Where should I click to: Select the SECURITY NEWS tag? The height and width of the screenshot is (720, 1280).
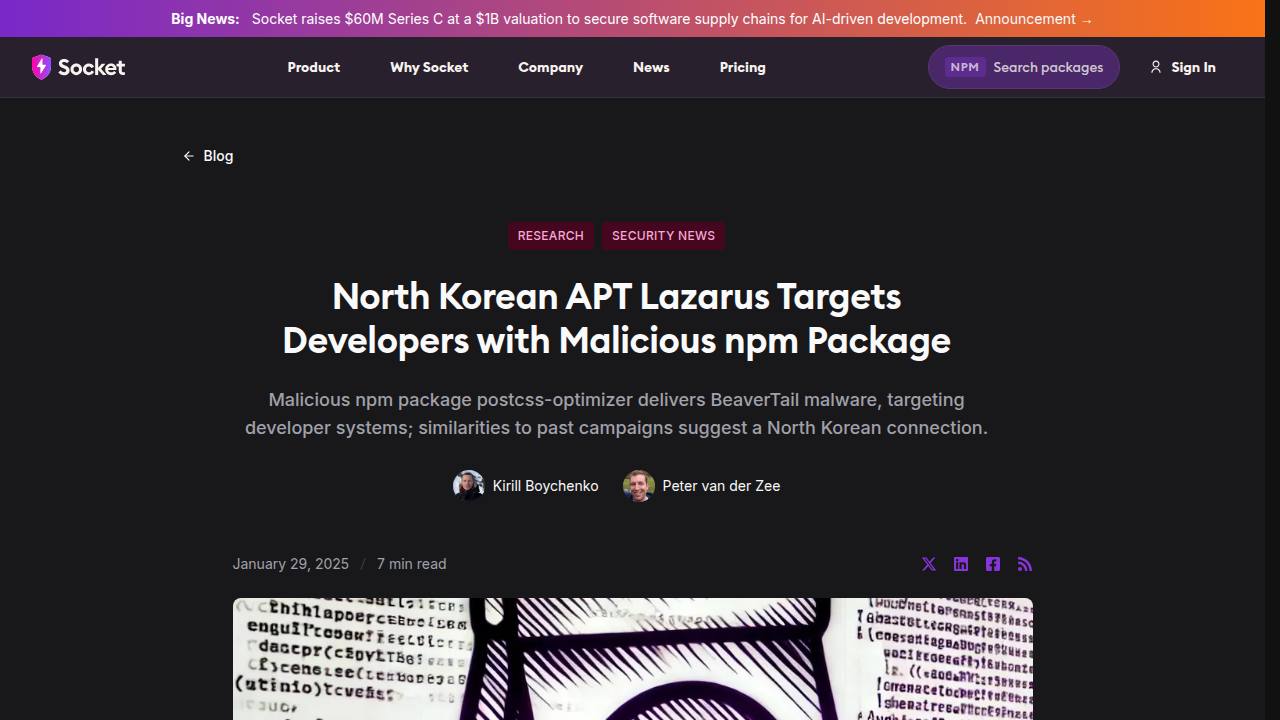(663, 236)
